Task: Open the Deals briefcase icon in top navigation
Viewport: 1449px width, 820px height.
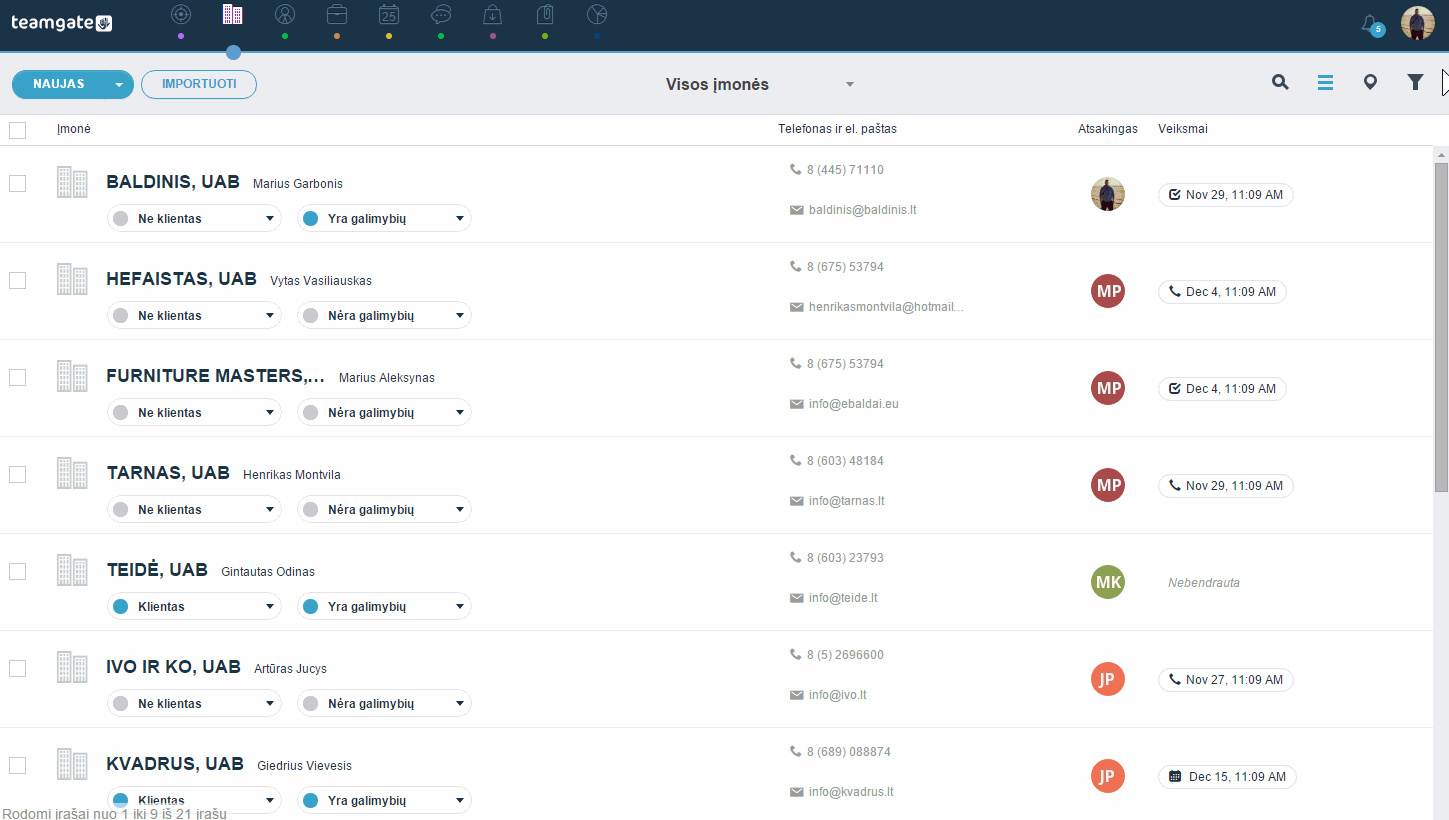Action: (x=337, y=14)
